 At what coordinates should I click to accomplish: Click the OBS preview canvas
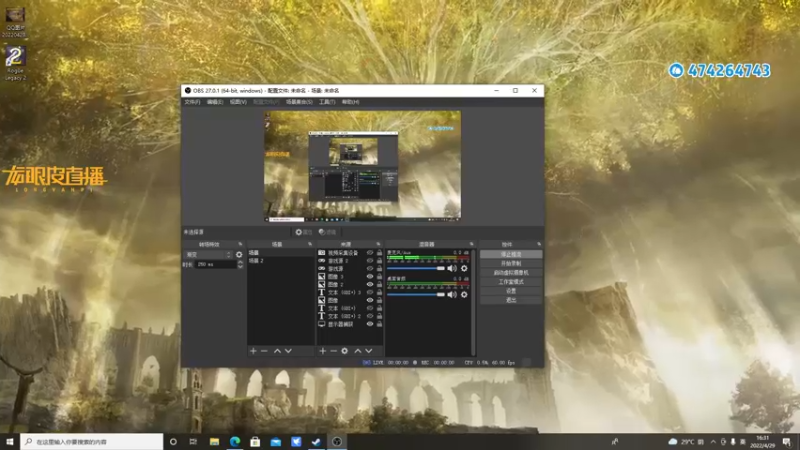(362, 166)
